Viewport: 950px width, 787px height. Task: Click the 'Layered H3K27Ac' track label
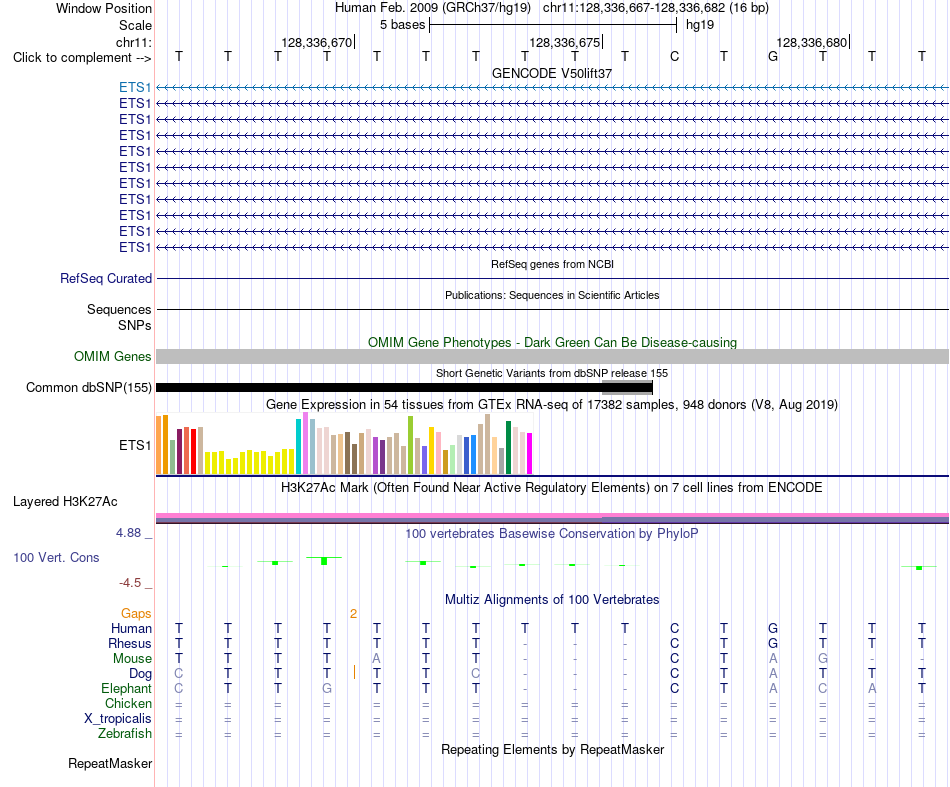tap(65, 502)
